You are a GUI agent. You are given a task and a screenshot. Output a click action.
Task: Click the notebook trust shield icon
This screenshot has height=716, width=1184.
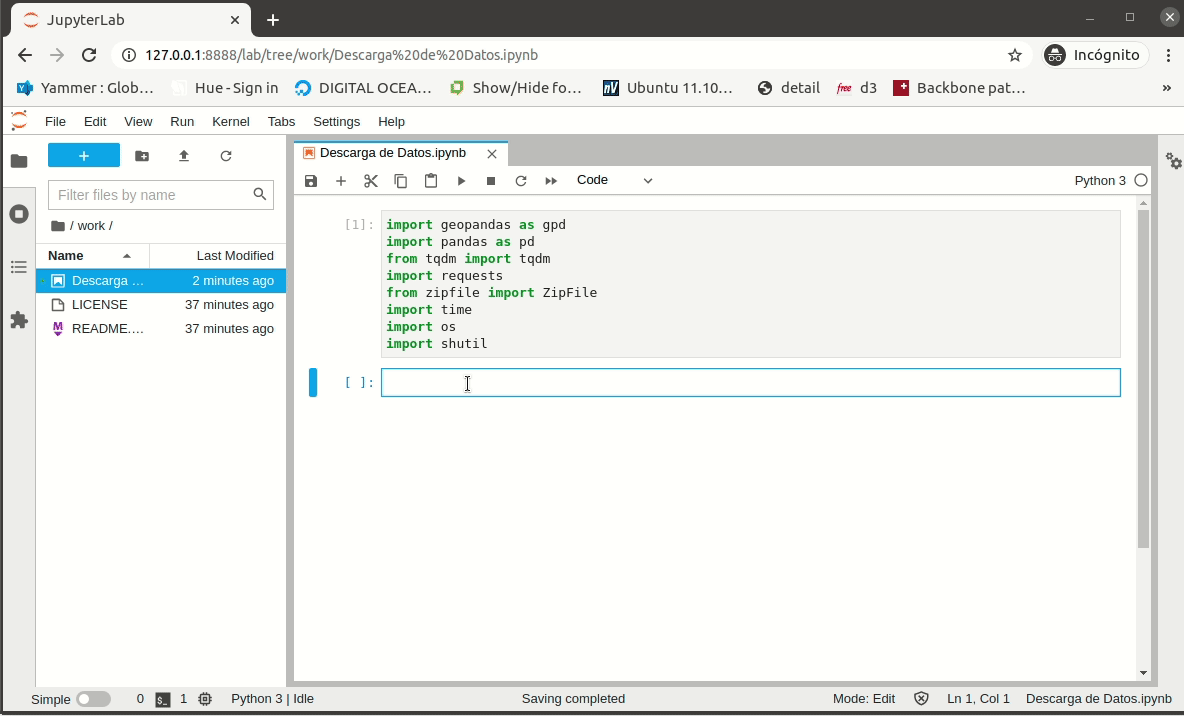point(921,699)
